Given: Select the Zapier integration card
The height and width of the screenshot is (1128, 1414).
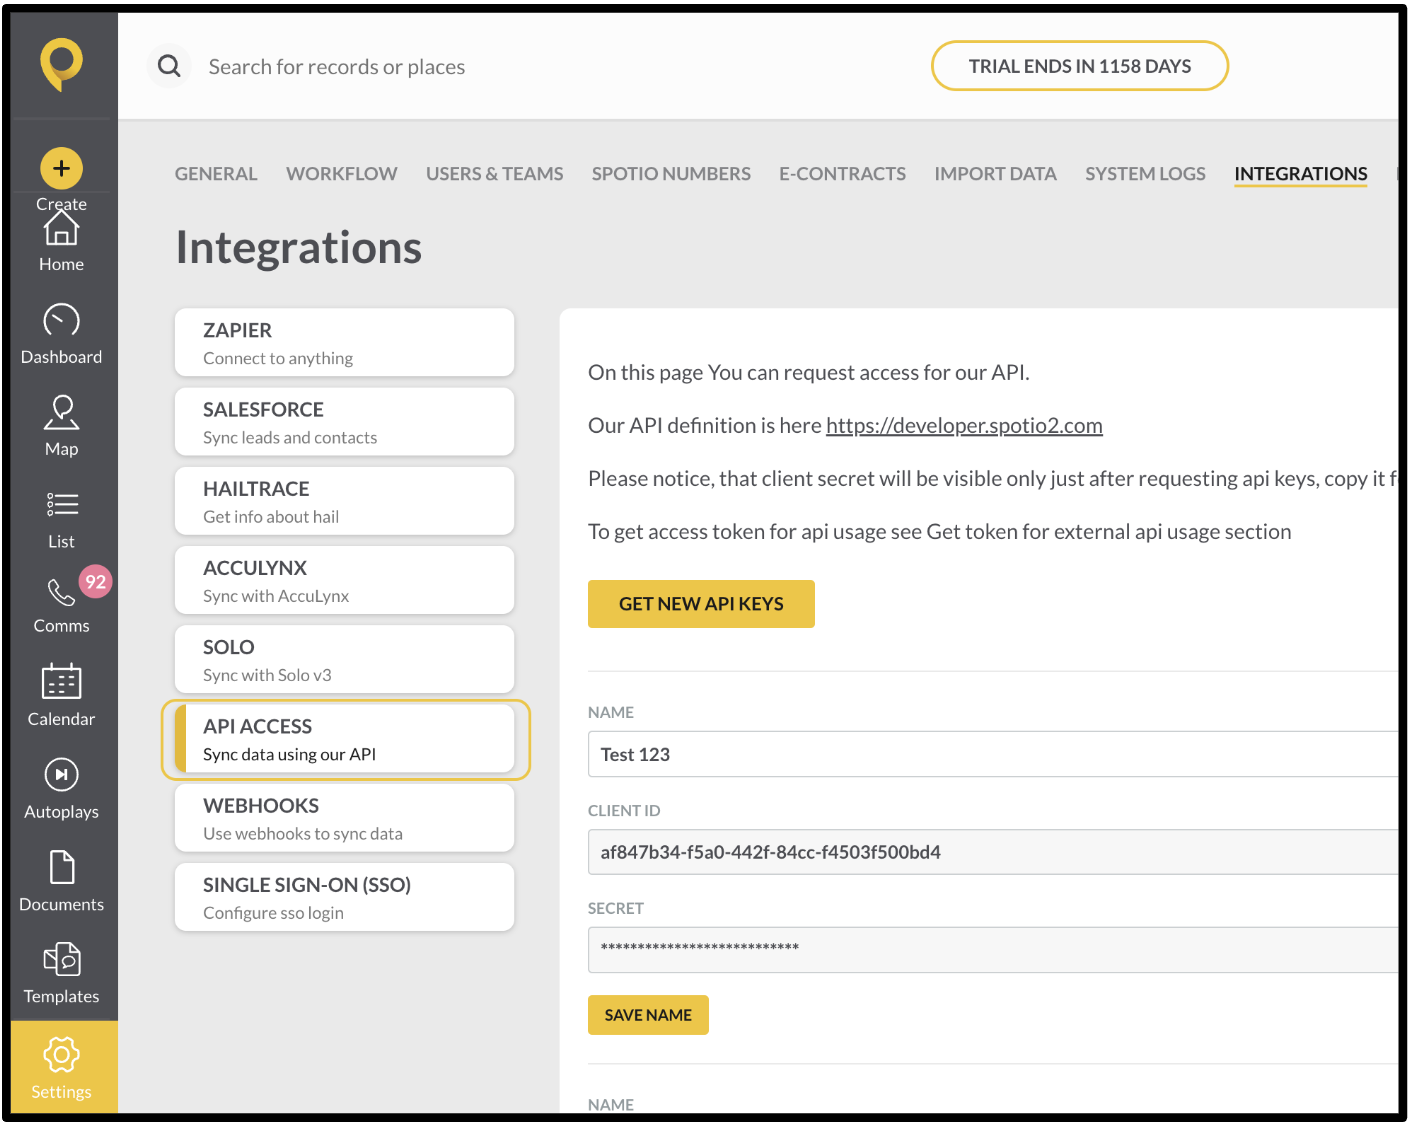Looking at the screenshot, I should [344, 343].
